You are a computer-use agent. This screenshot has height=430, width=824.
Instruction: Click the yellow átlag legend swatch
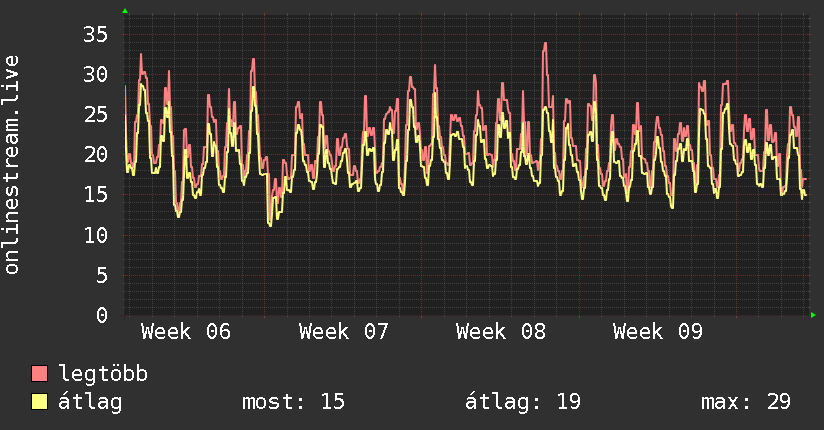tap(39, 402)
